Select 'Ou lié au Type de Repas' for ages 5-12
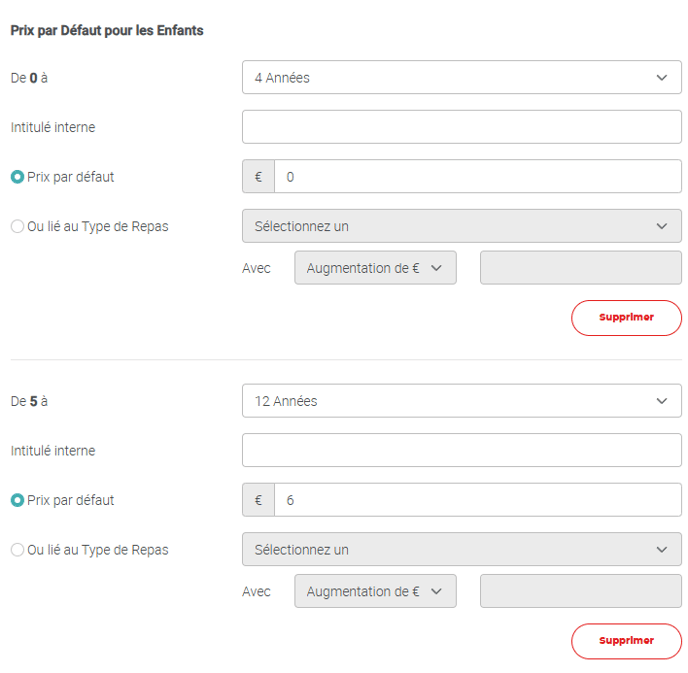Image resolution: width=688 pixels, height=673 pixels. coord(17,550)
